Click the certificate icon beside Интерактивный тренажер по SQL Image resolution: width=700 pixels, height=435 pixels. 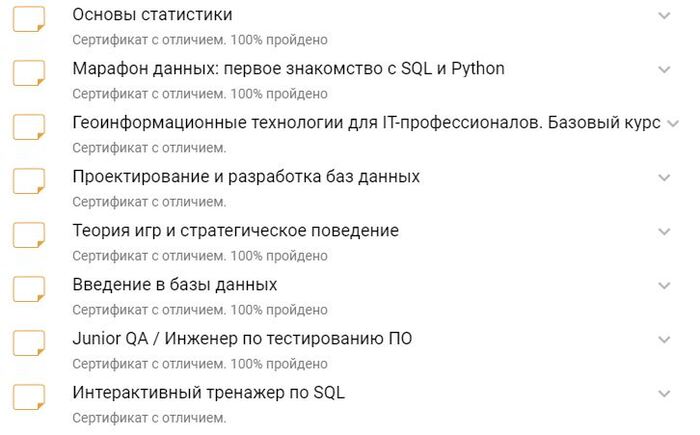(x=29, y=398)
